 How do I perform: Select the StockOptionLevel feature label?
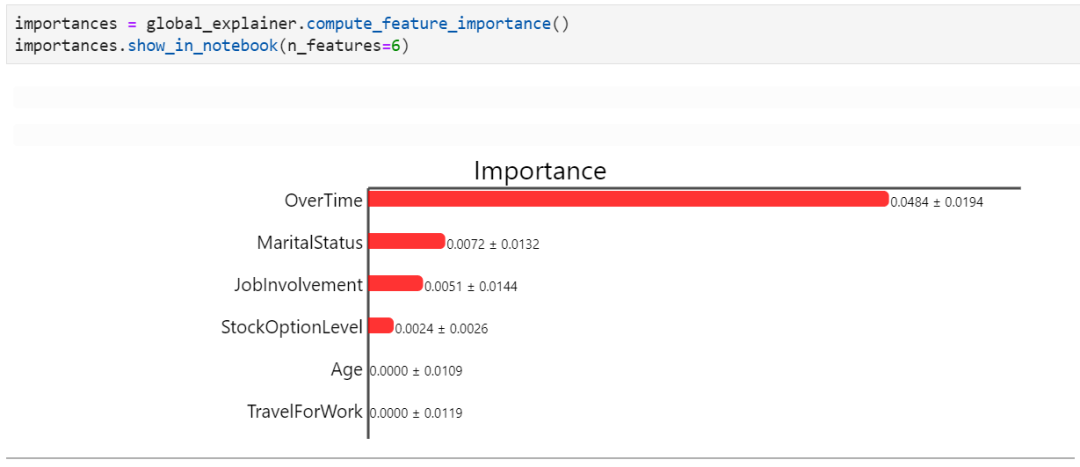[x=291, y=327]
